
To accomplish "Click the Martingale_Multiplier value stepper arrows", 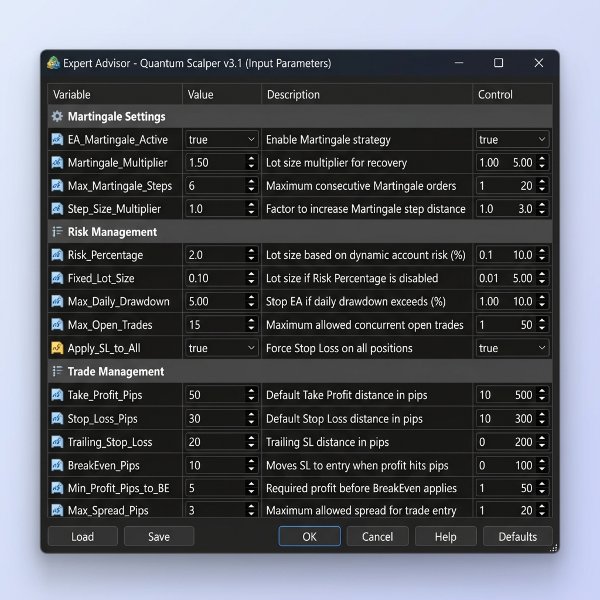I will click(251, 162).
